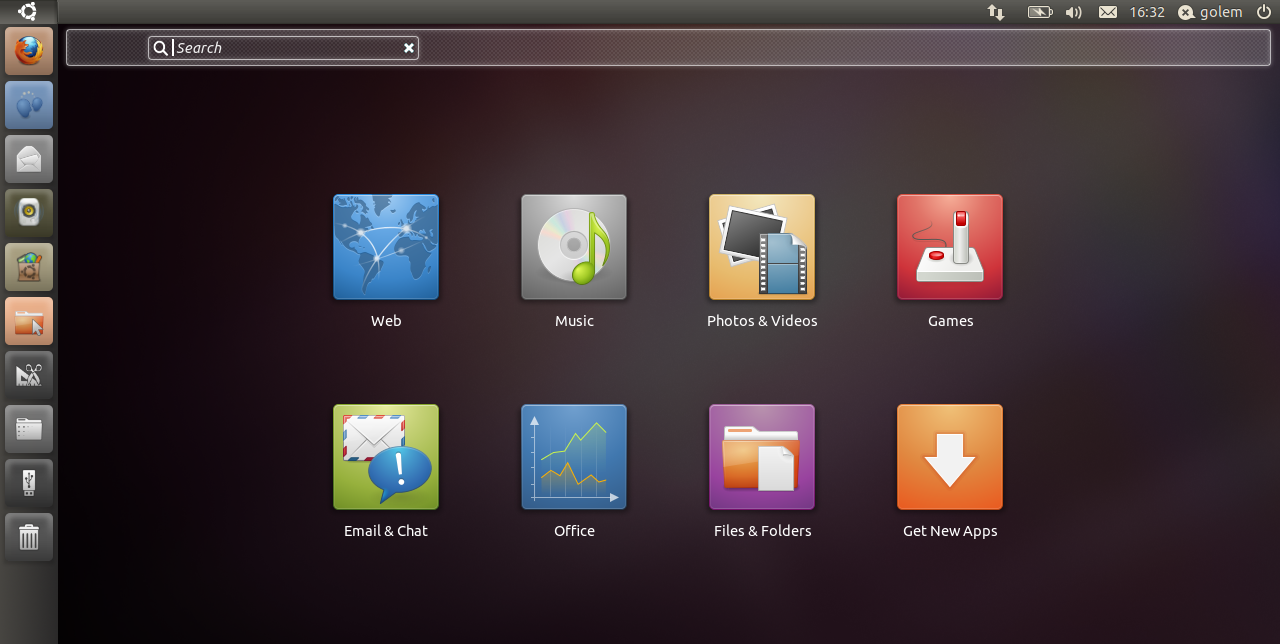Clear the search field with X
Screen dimensions: 1280x644
408,48
